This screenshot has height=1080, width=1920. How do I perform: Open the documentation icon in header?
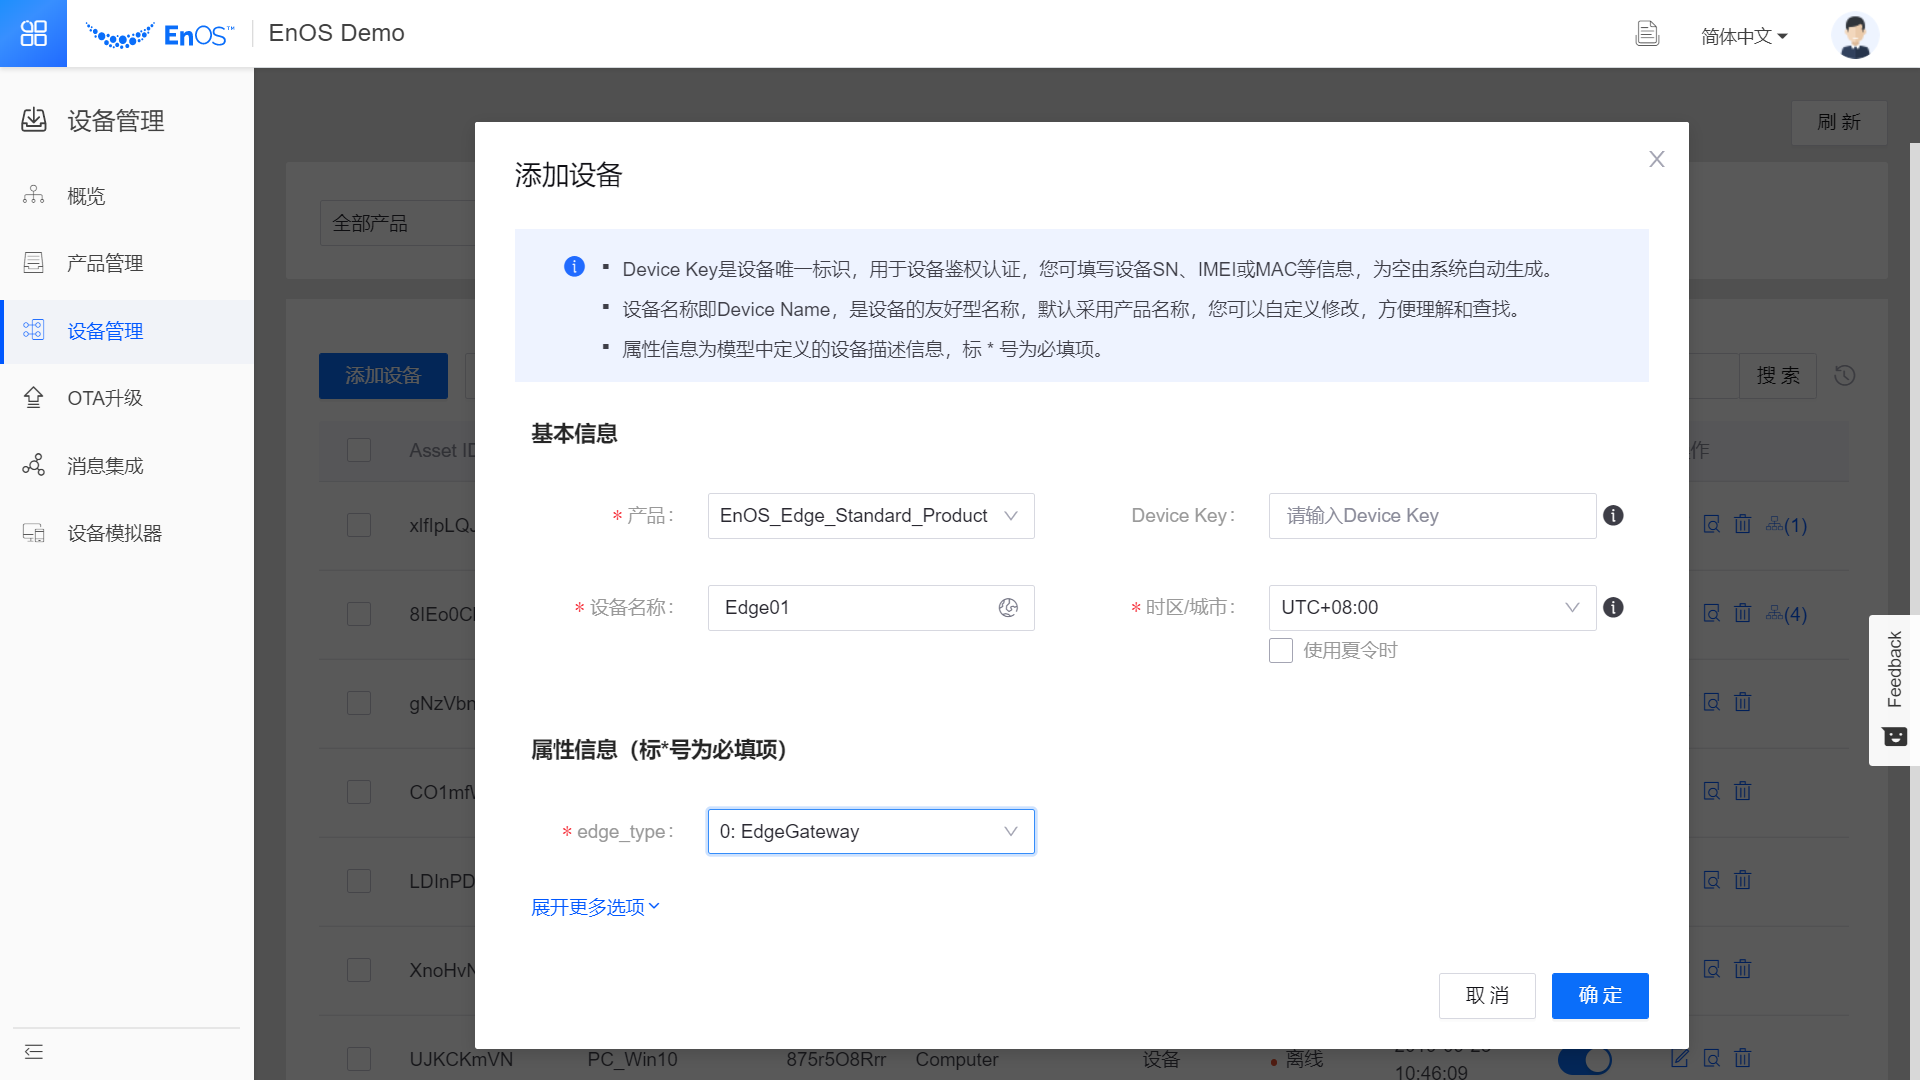click(1647, 34)
